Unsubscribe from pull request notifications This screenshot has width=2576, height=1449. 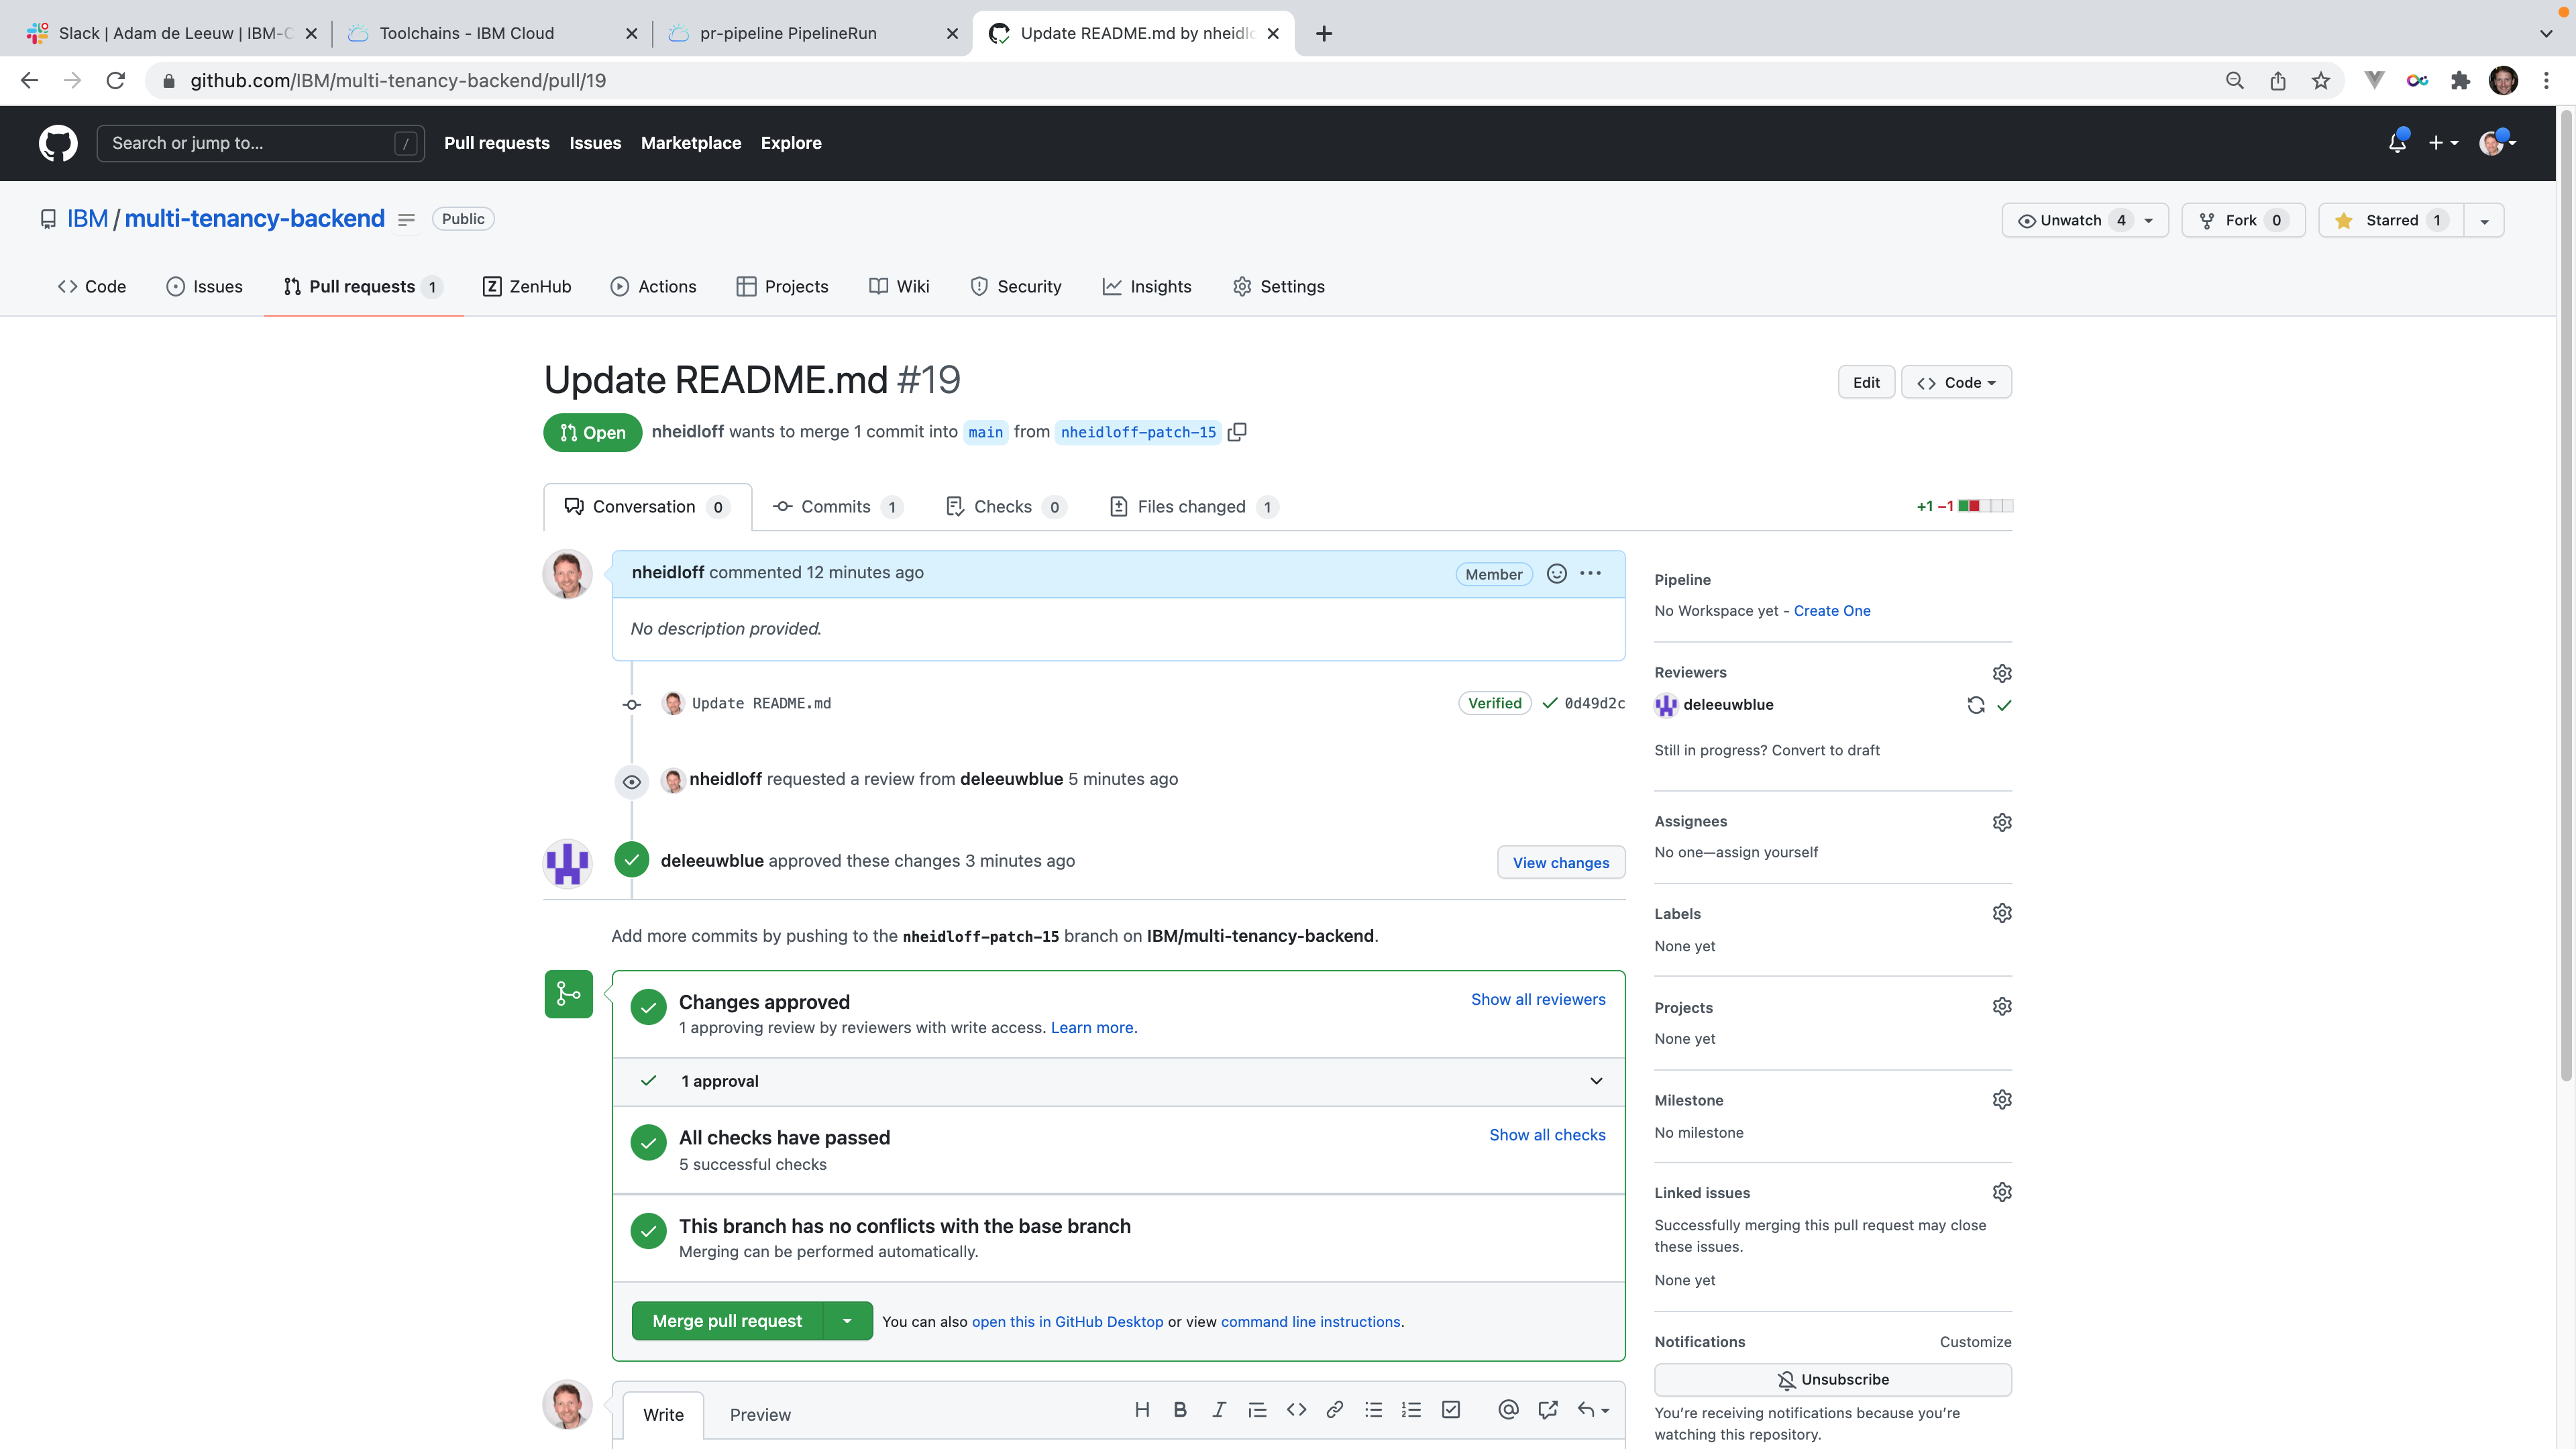click(x=1832, y=1380)
